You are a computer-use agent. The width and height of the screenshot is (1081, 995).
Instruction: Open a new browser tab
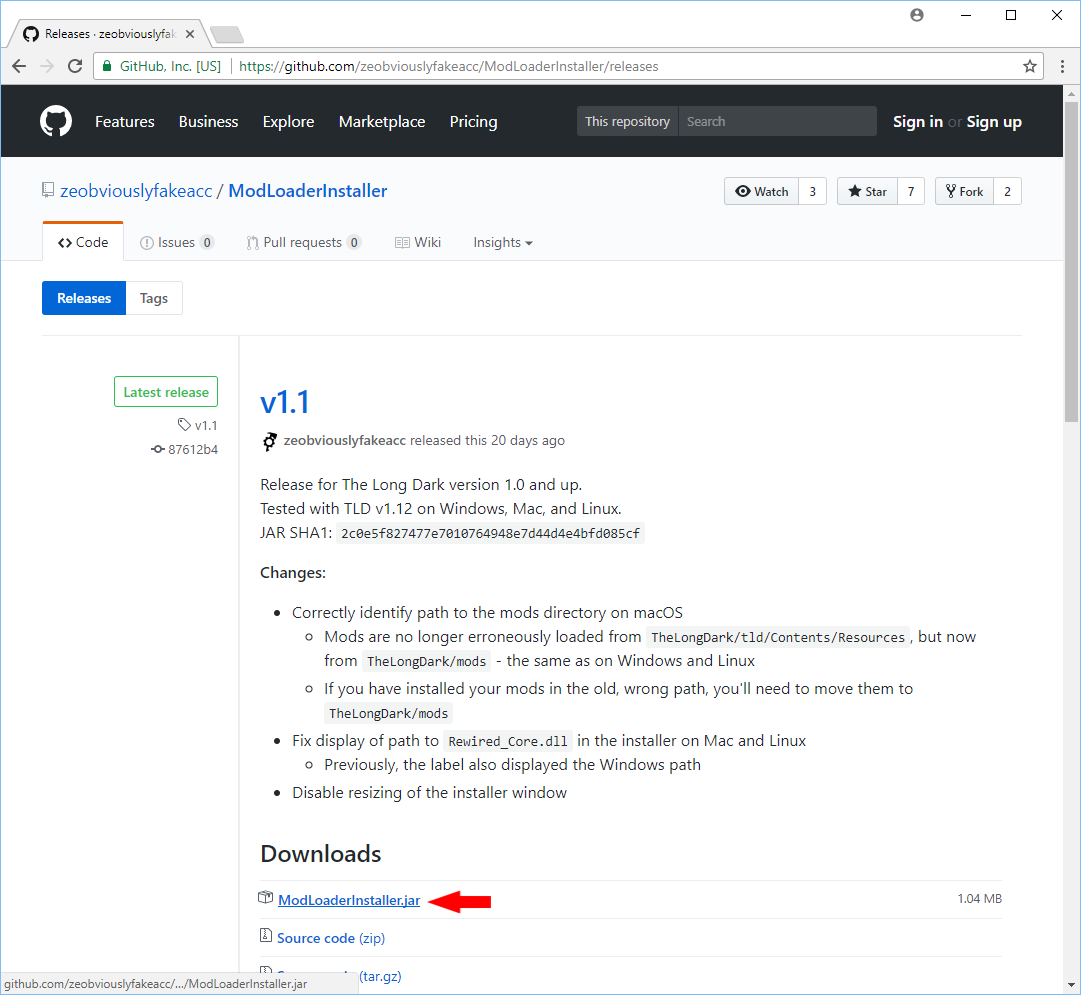227,34
